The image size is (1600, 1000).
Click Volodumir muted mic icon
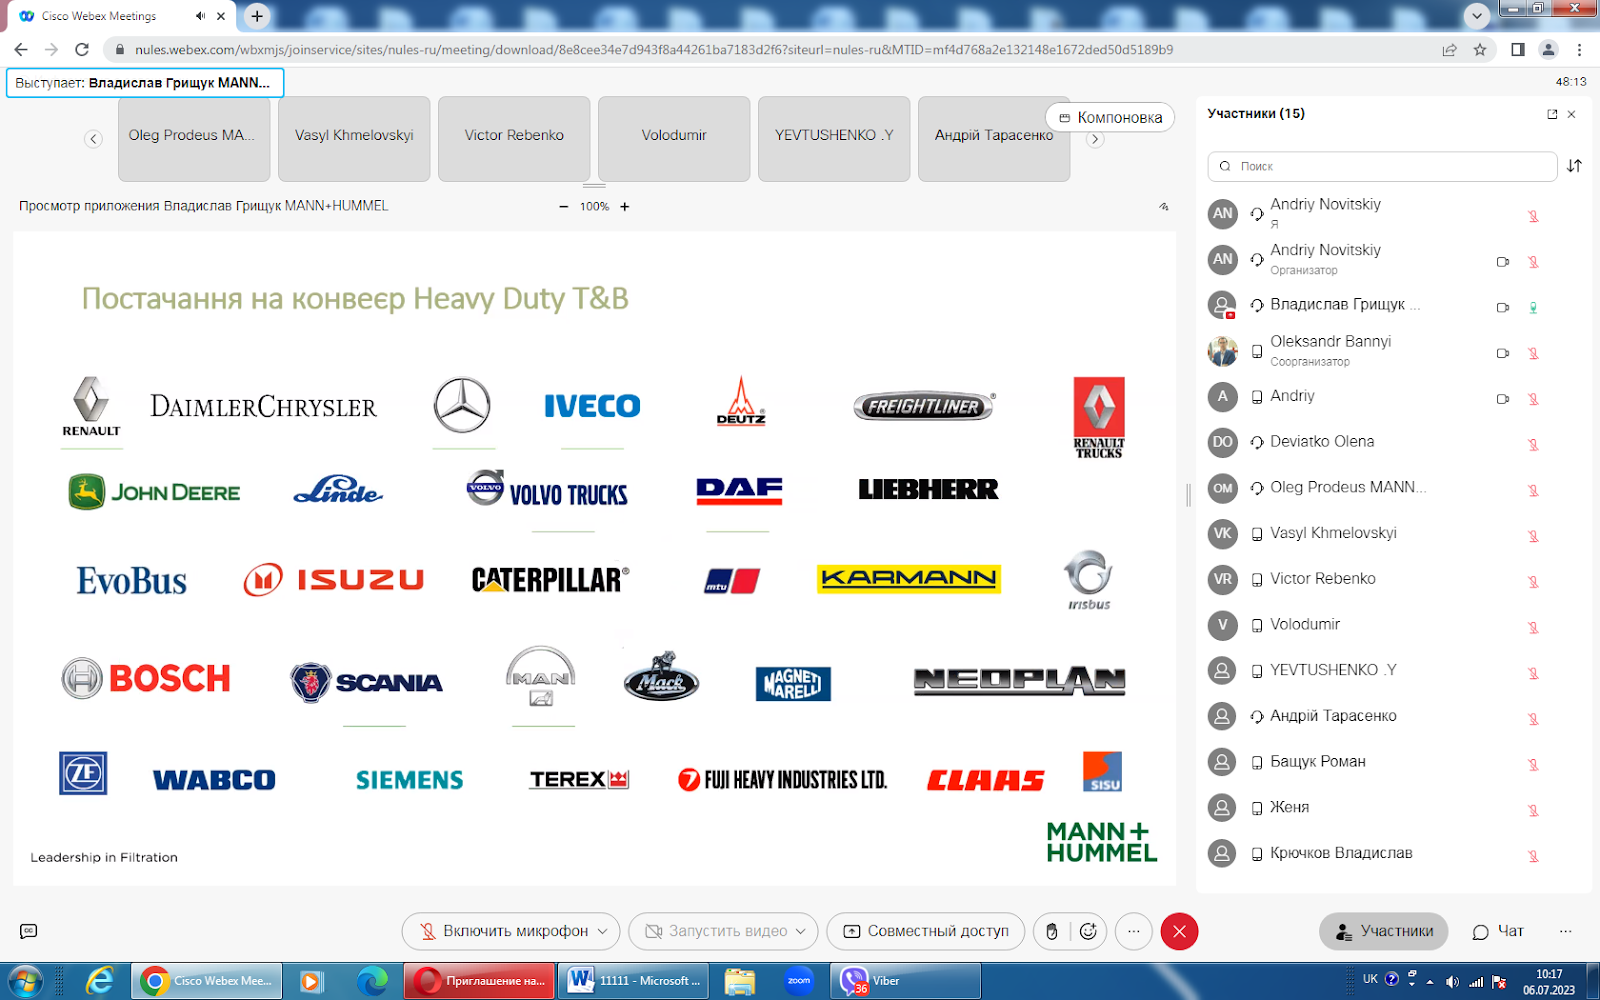click(x=1533, y=628)
